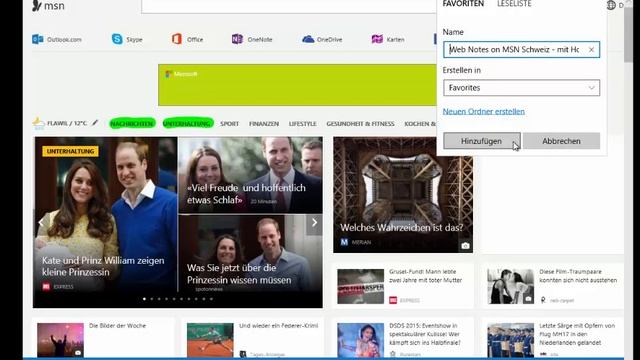Click the Federer-Krimi tennis court thumbnail
The width and height of the screenshot is (640, 360).
pos(210,340)
